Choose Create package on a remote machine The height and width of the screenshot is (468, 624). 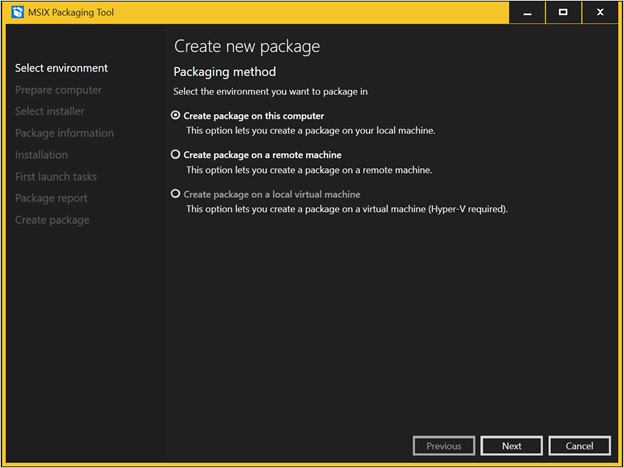click(x=175, y=154)
